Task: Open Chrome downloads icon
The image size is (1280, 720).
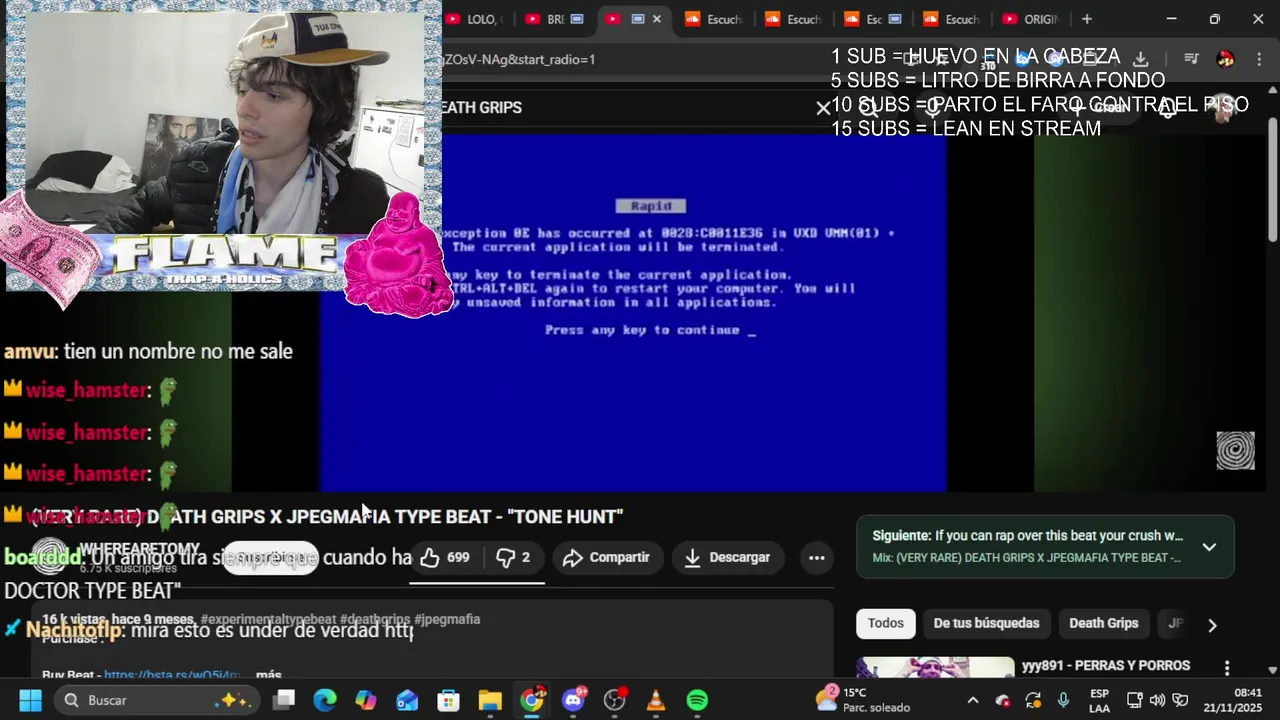Action: pos(1140,59)
